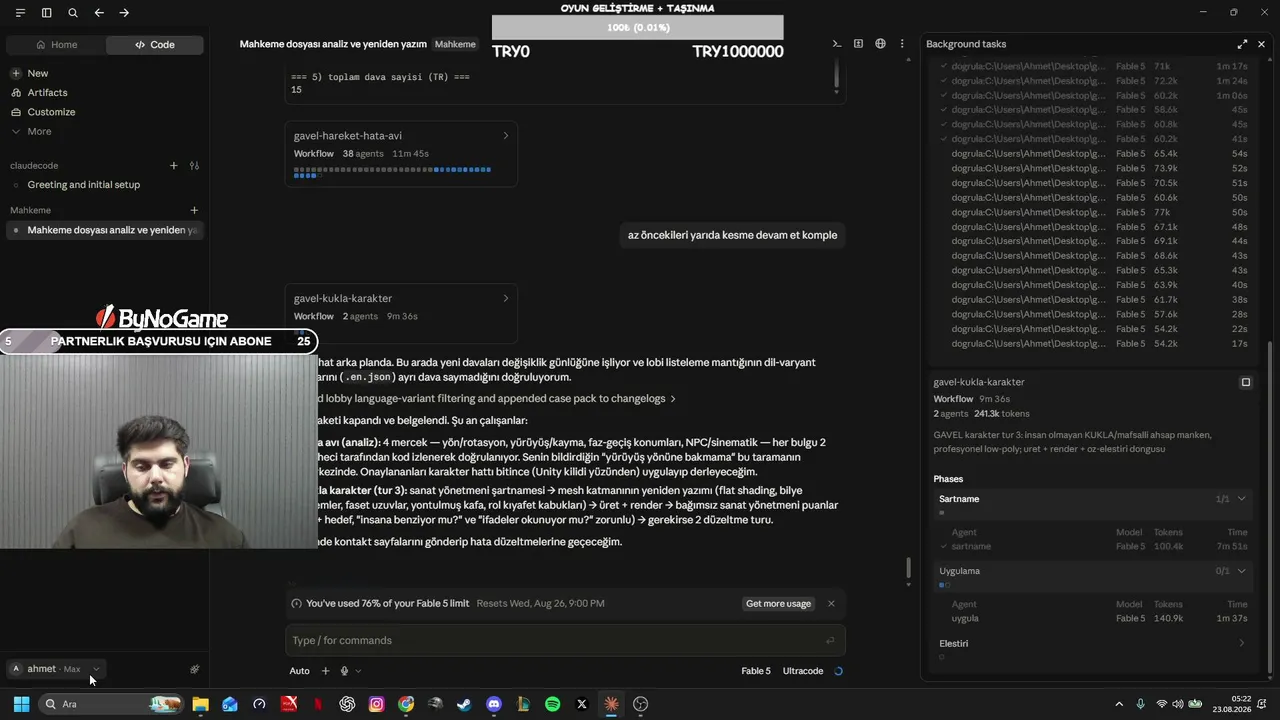Open Instagram from the taskbar
The width and height of the screenshot is (1280, 720).
pyautogui.click(x=376, y=704)
